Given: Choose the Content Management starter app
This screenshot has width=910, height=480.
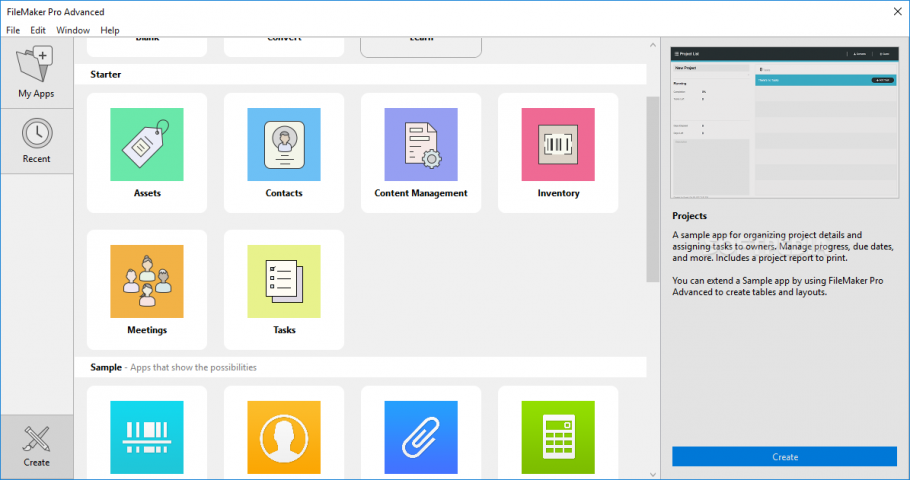Looking at the screenshot, I should [421, 153].
